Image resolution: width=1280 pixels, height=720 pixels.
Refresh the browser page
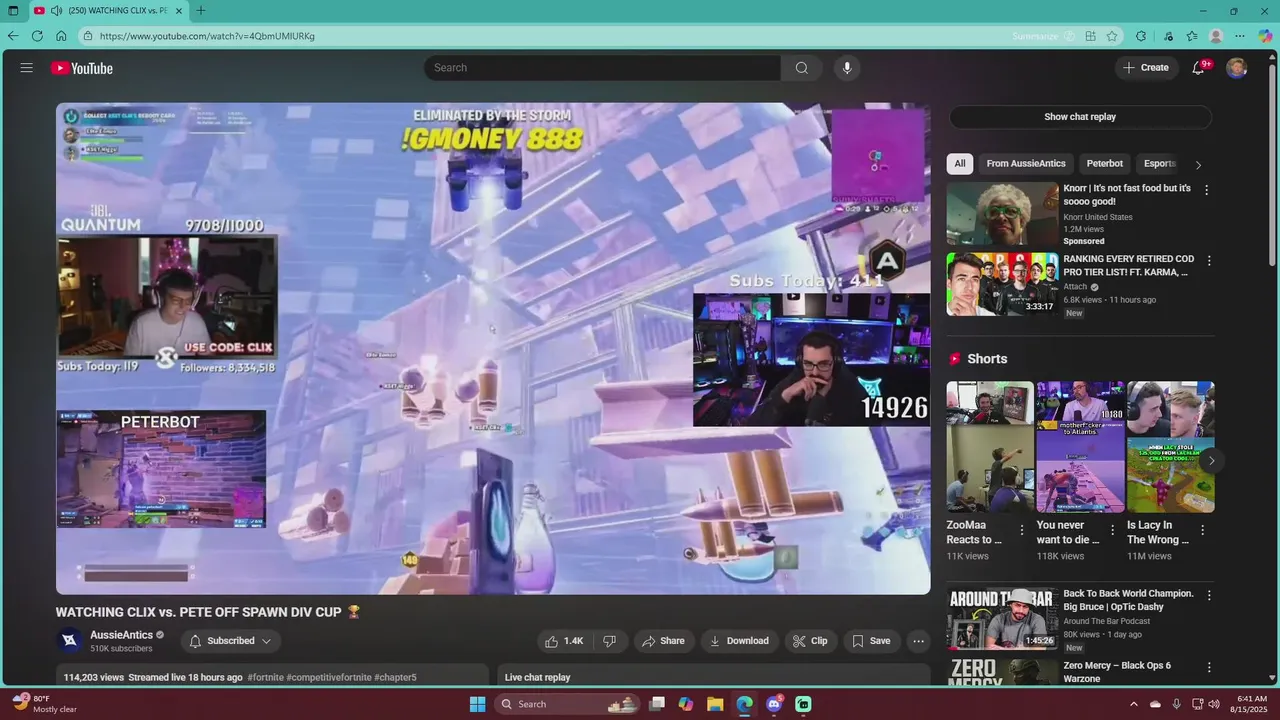(37, 36)
